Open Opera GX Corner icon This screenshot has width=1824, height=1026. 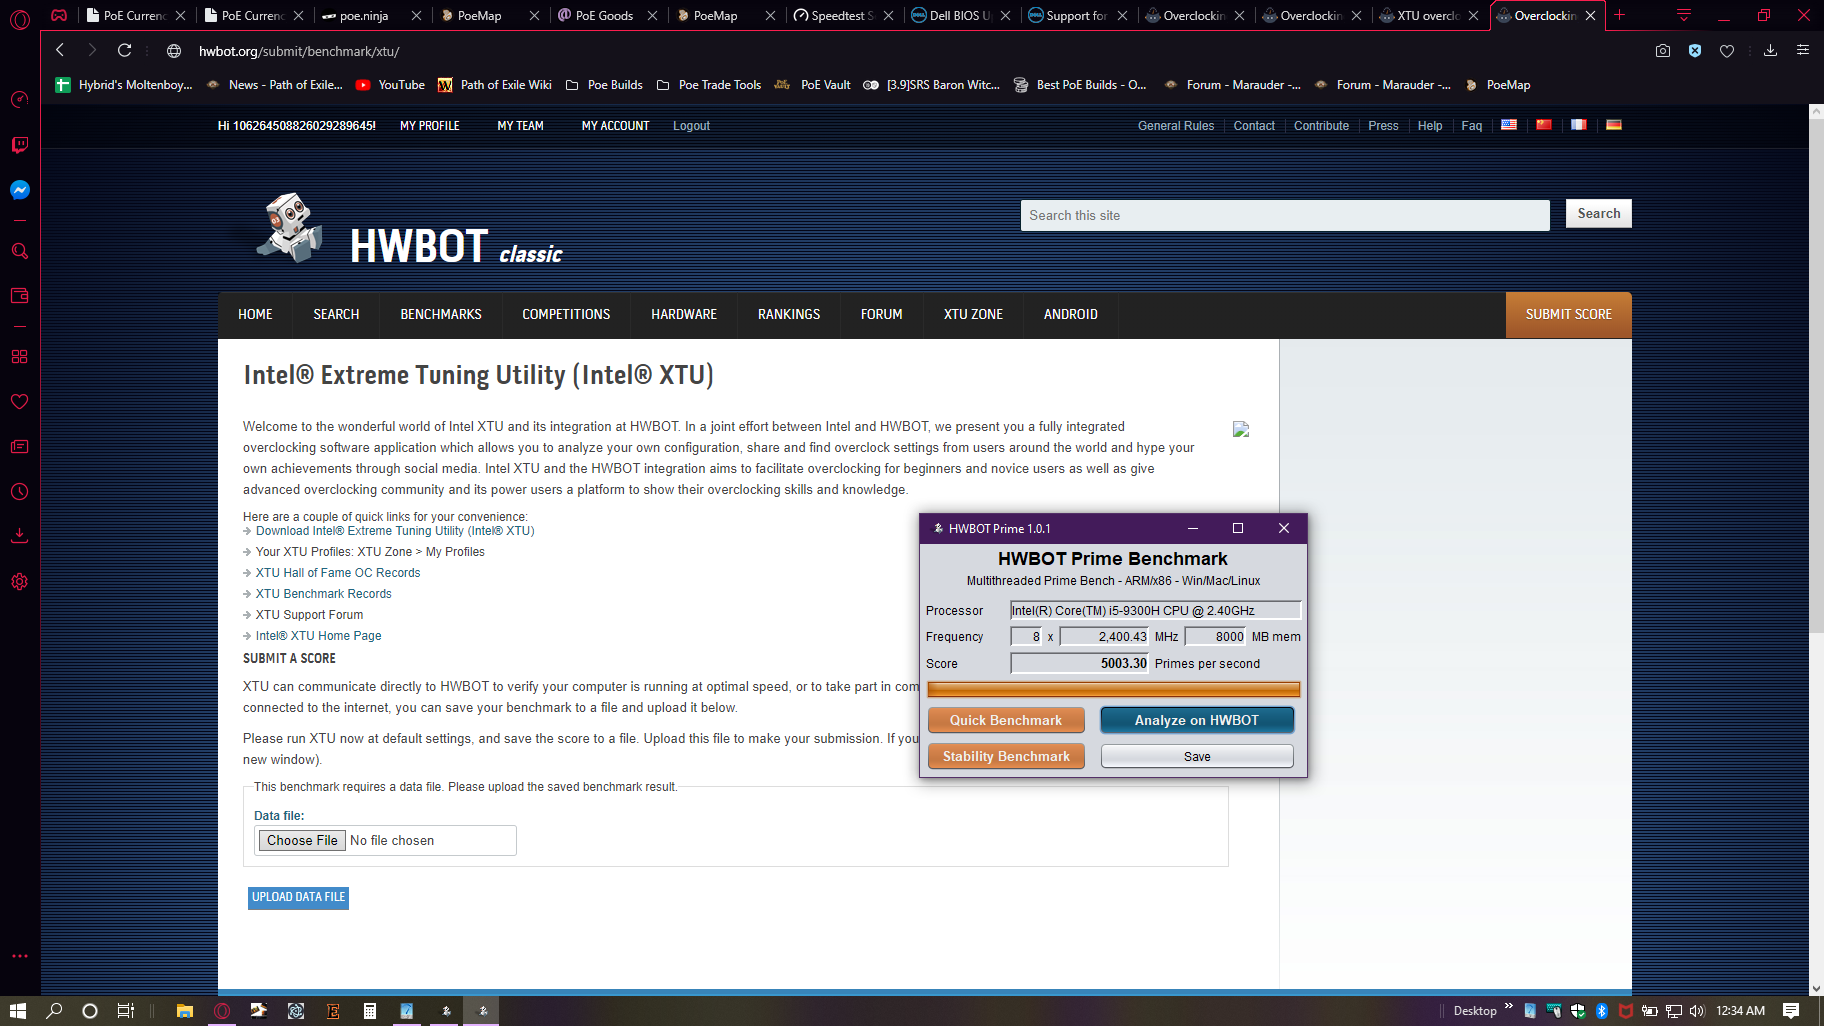(x=59, y=15)
